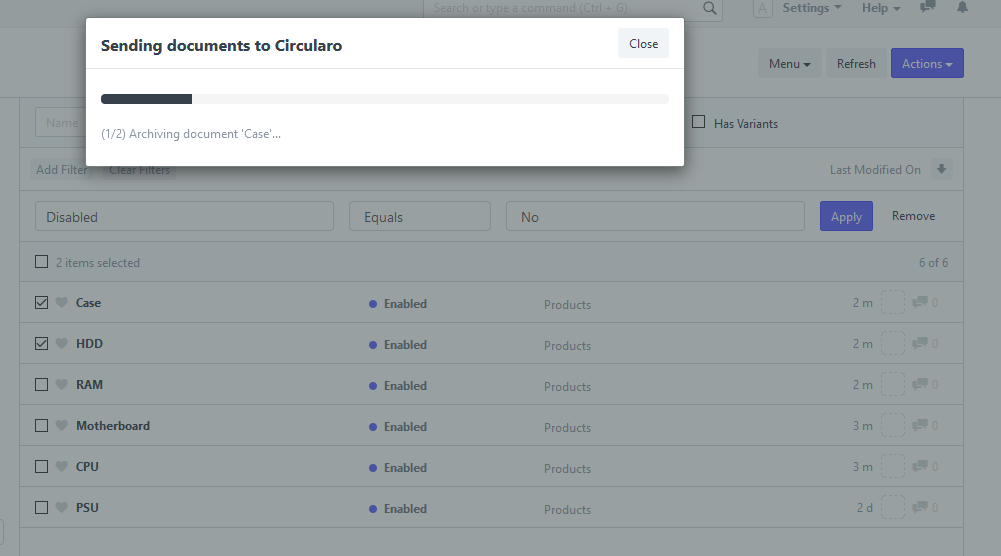The width and height of the screenshot is (1001, 556).
Task: Toggle the select-all items checkbox
Action: [41, 262]
